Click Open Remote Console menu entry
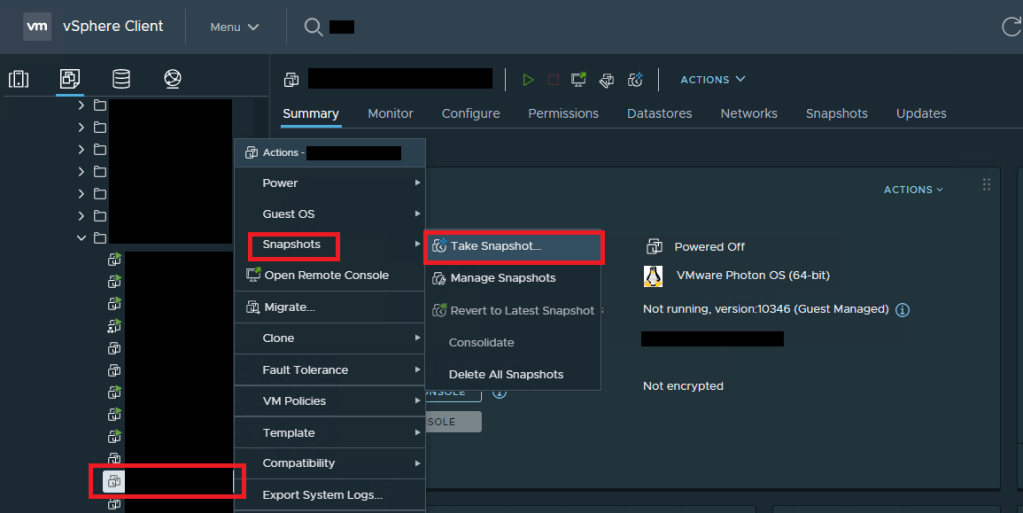Viewport: 1023px width, 513px height. 326,275
